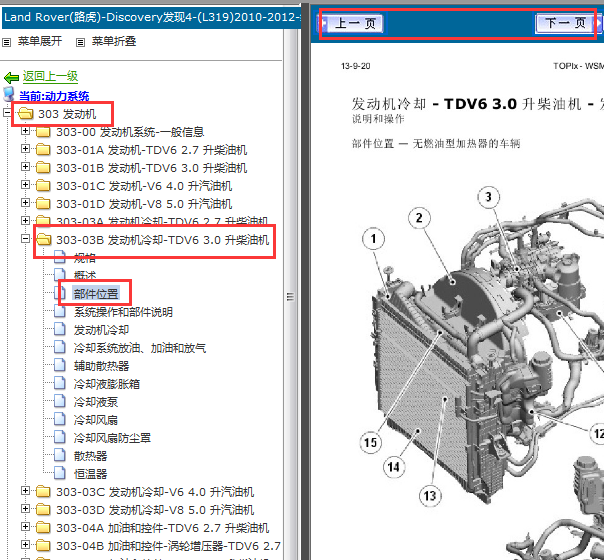Screen dimensions: 604x560
Task: Click document icon beside 系统操作和部件说明
Action: [60, 311]
